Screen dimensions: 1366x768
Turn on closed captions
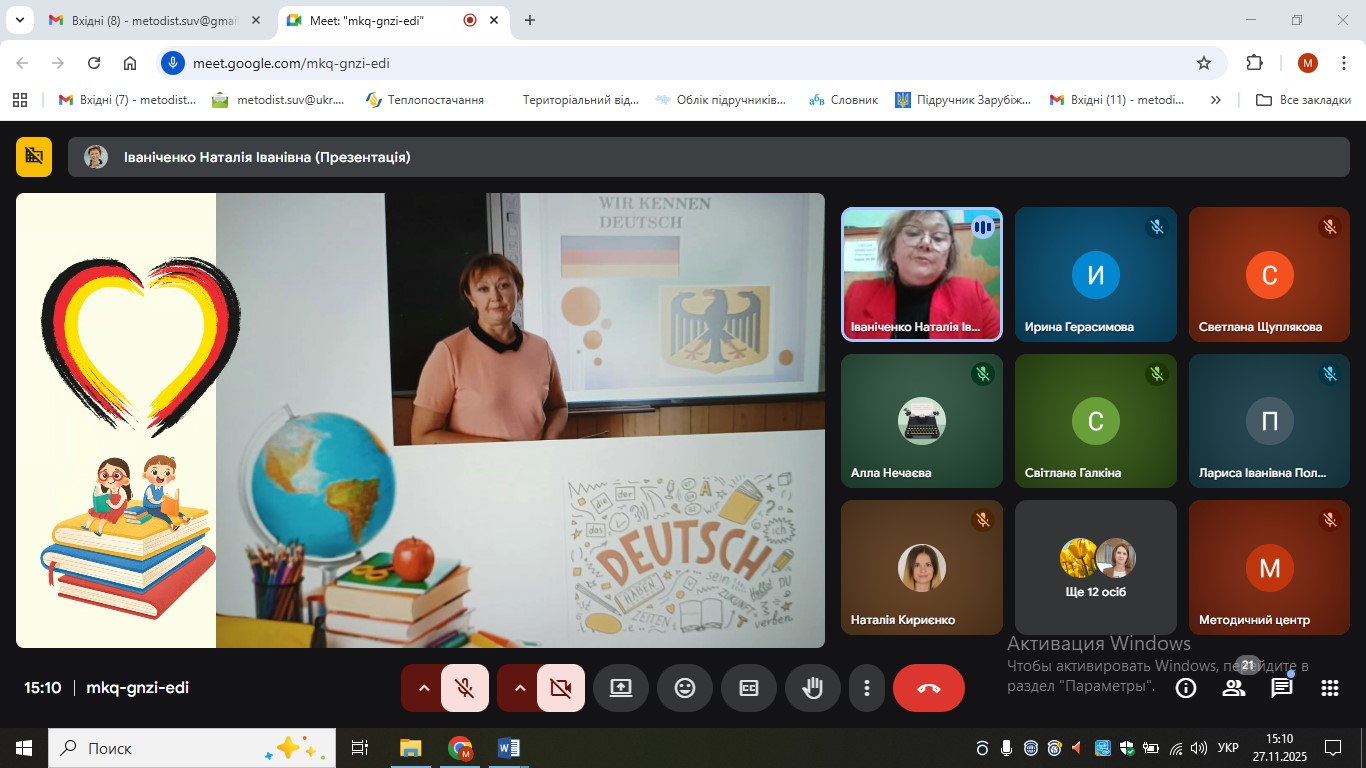coord(749,688)
